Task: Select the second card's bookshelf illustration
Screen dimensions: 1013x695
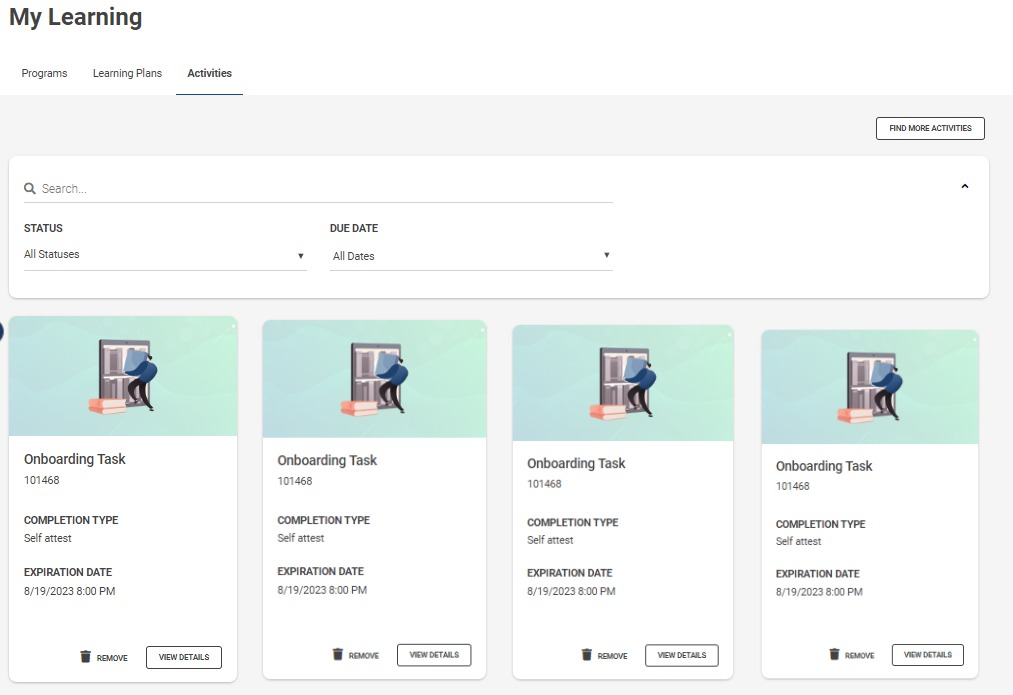Action: (x=374, y=379)
